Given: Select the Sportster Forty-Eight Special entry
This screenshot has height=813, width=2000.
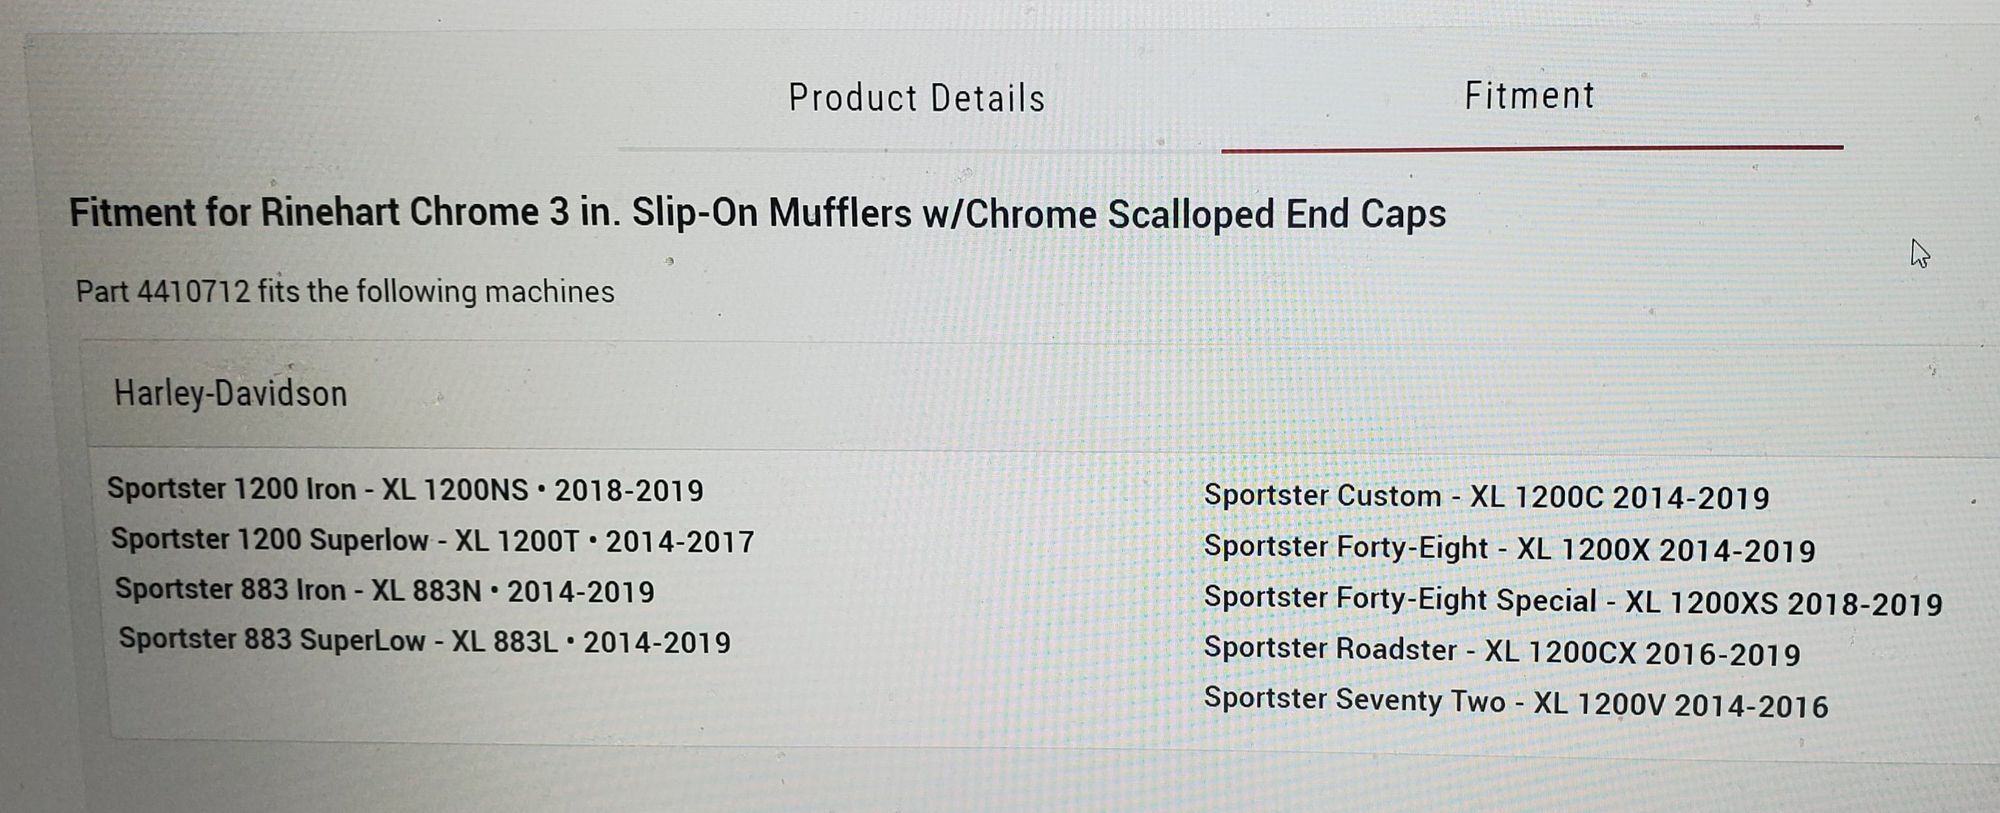Looking at the screenshot, I should click(x=1572, y=601).
